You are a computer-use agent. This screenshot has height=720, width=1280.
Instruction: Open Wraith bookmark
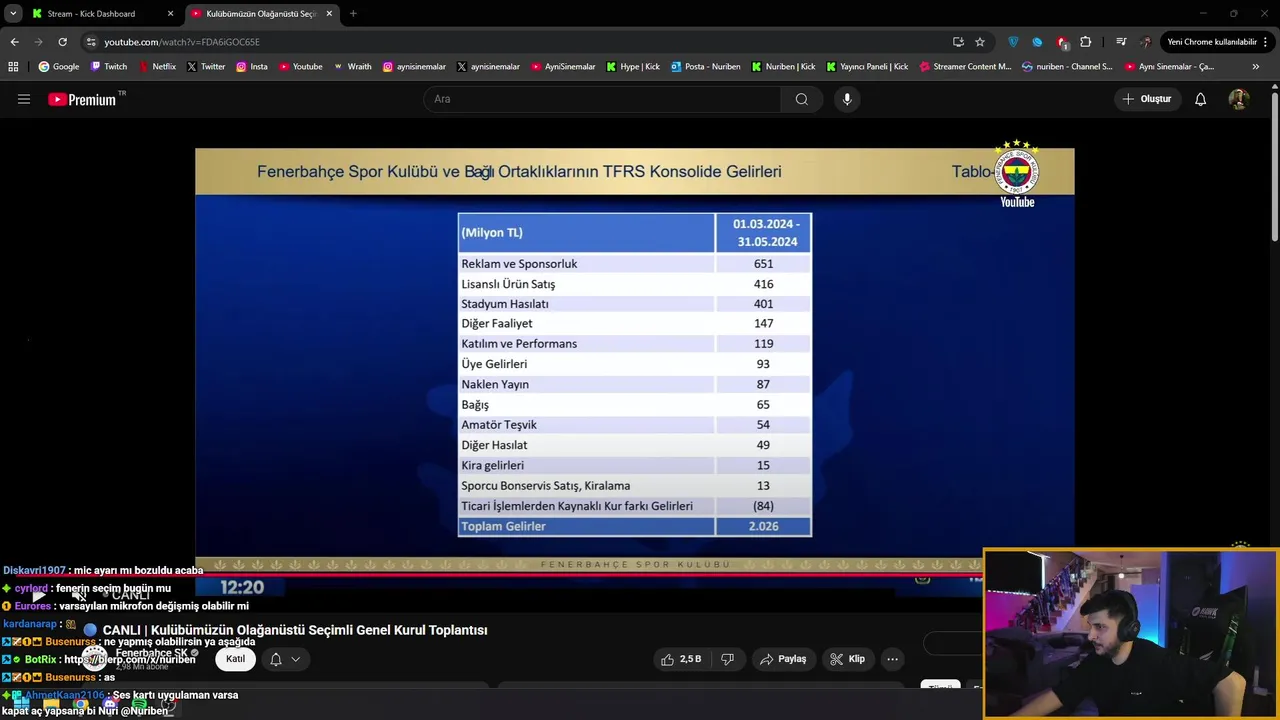point(352,67)
